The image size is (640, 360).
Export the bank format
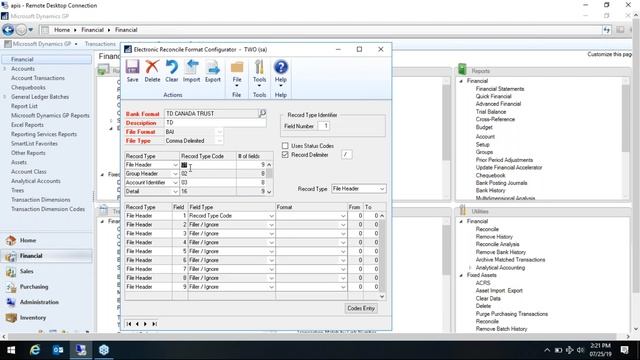[x=213, y=71]
